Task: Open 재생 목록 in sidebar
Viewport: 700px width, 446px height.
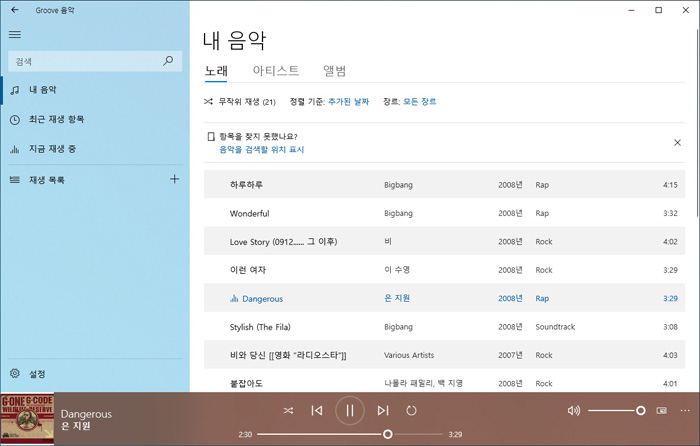Action: coord(85,179)
